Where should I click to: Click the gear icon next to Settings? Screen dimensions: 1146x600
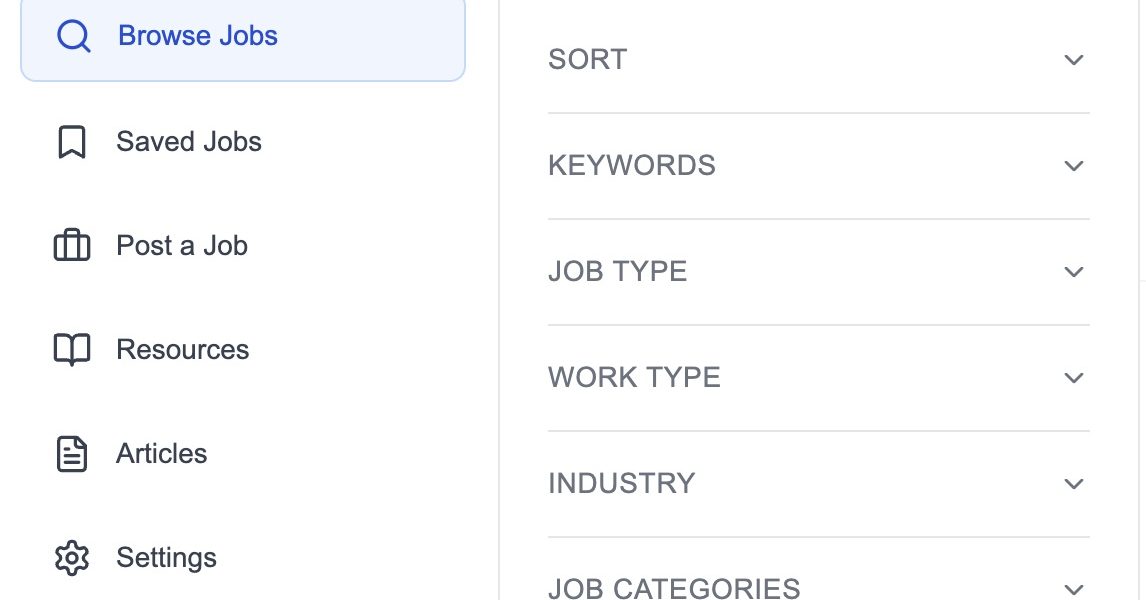(71, 557)
